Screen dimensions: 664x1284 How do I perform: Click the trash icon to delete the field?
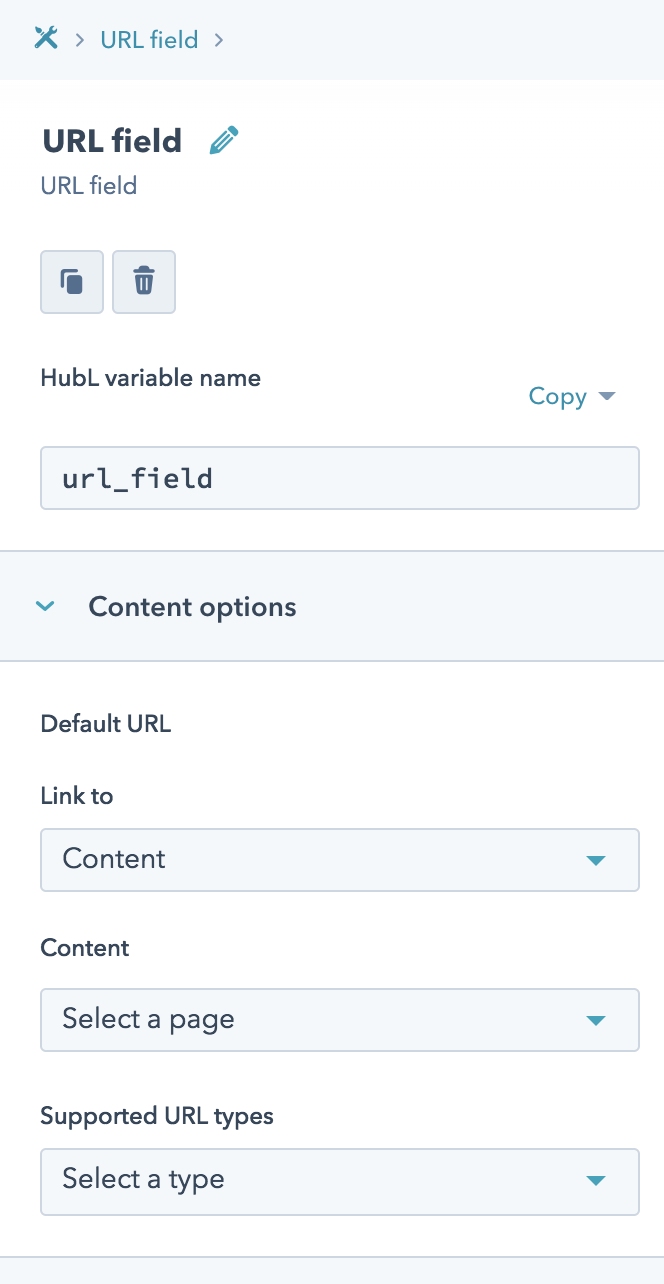click(x=143, y=281)
